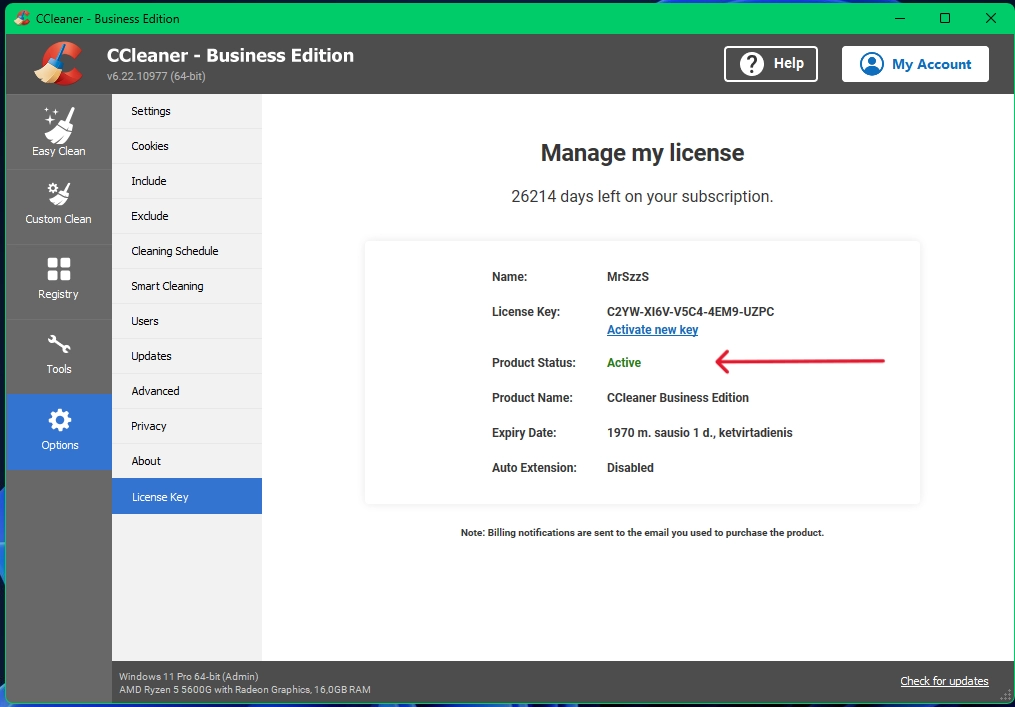1015x707 pixels.
Task: Open the Cookies options page
Action: [187, 146]
